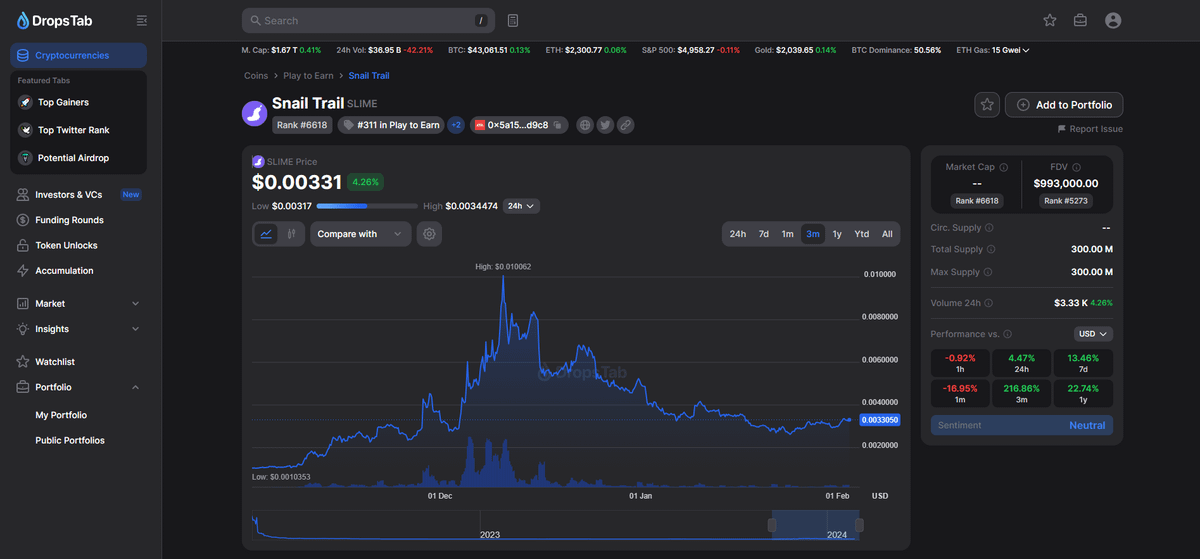Select the 7d chart range
The width and height of the screenshot is (1200, 559).
(763, 234)
